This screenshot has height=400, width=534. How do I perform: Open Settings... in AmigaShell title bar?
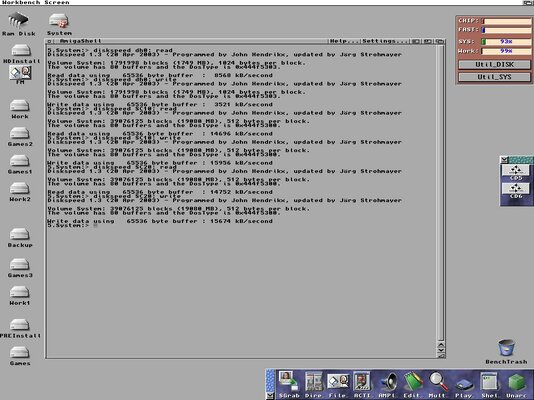[x=385, y=41]
